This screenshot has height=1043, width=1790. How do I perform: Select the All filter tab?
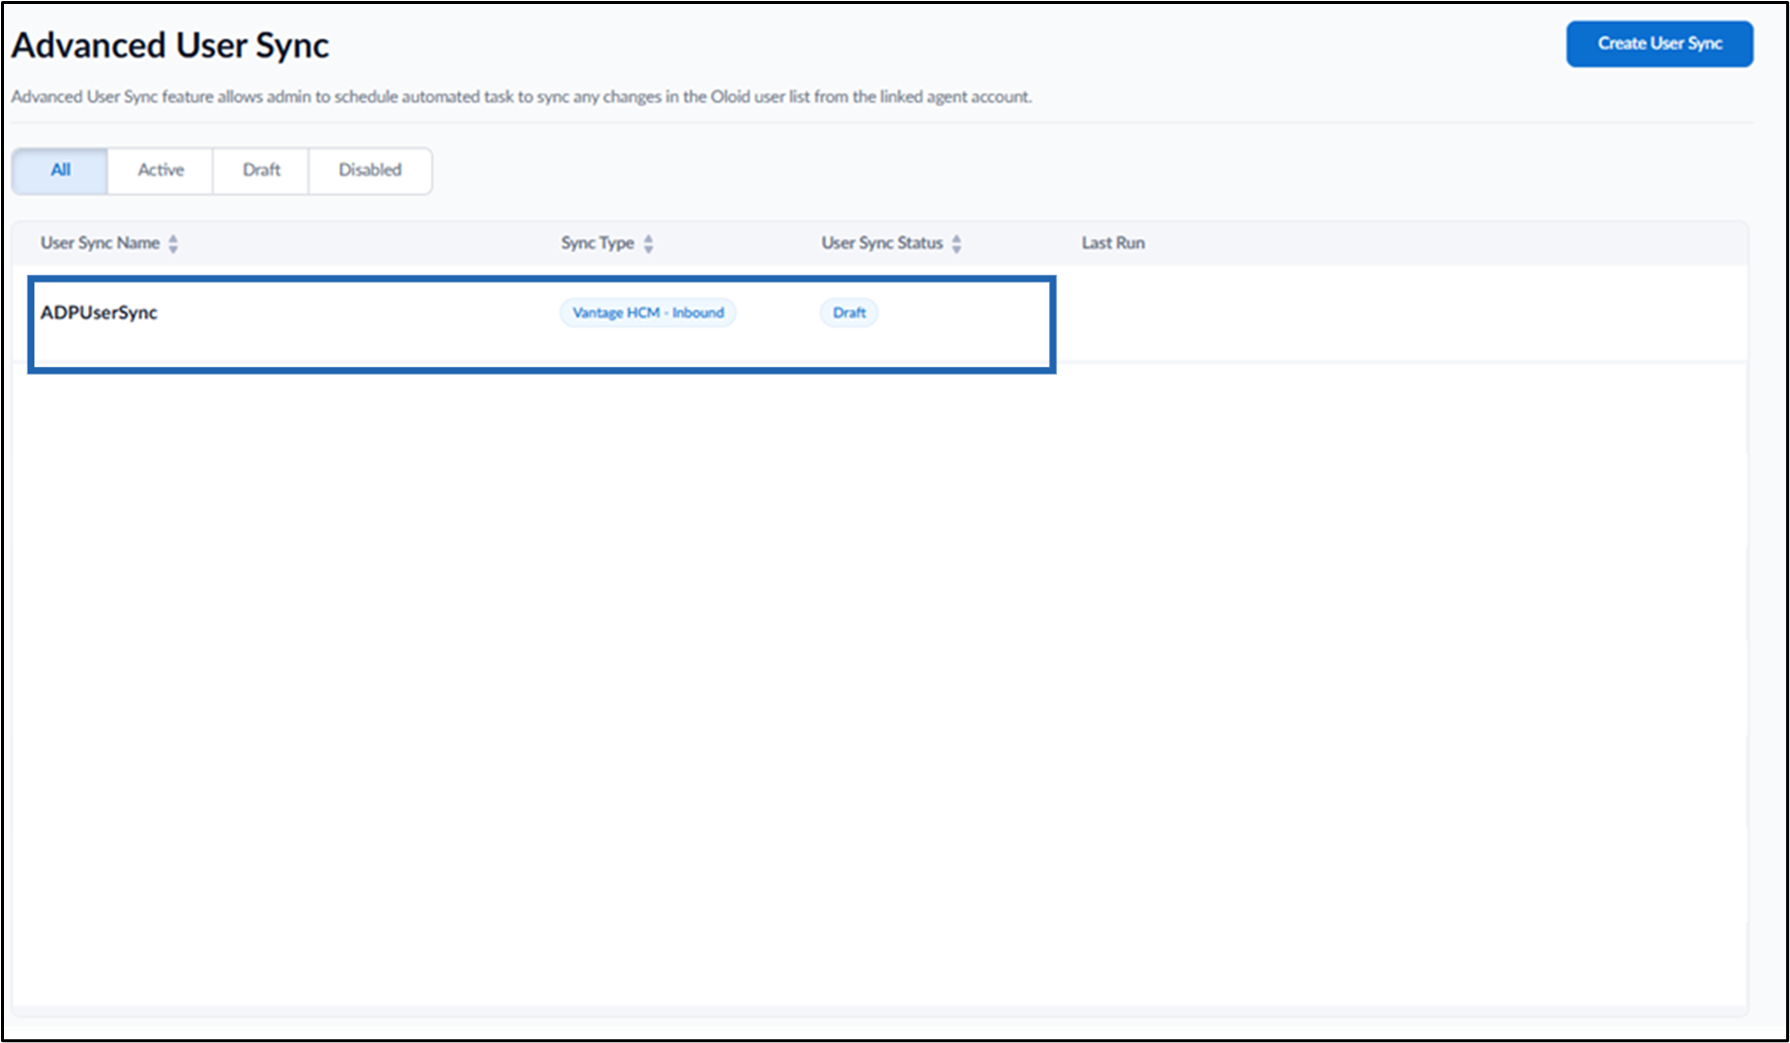tap(60, 170)
